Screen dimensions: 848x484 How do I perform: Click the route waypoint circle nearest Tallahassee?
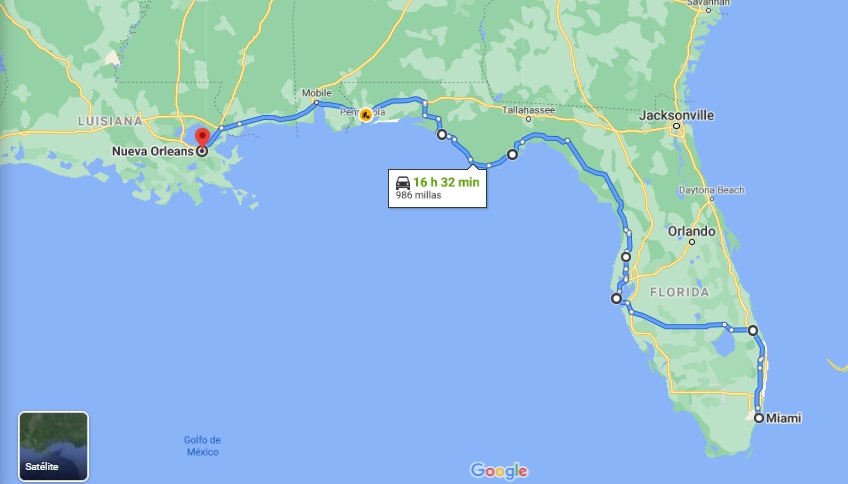[512, 155]
